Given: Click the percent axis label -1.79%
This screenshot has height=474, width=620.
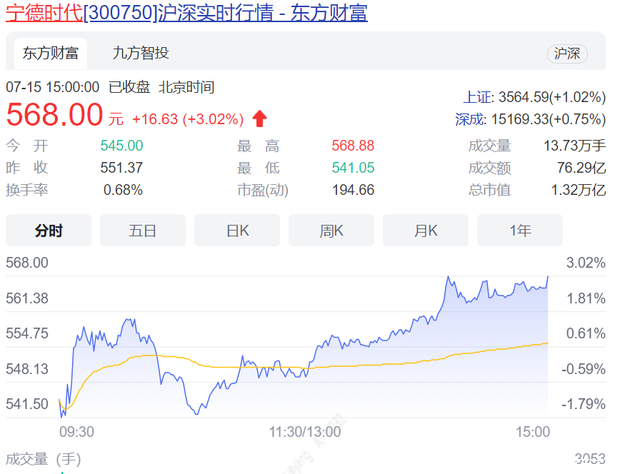Looking at the screenshot, I should pyautogui.click(x=584, y=404).
